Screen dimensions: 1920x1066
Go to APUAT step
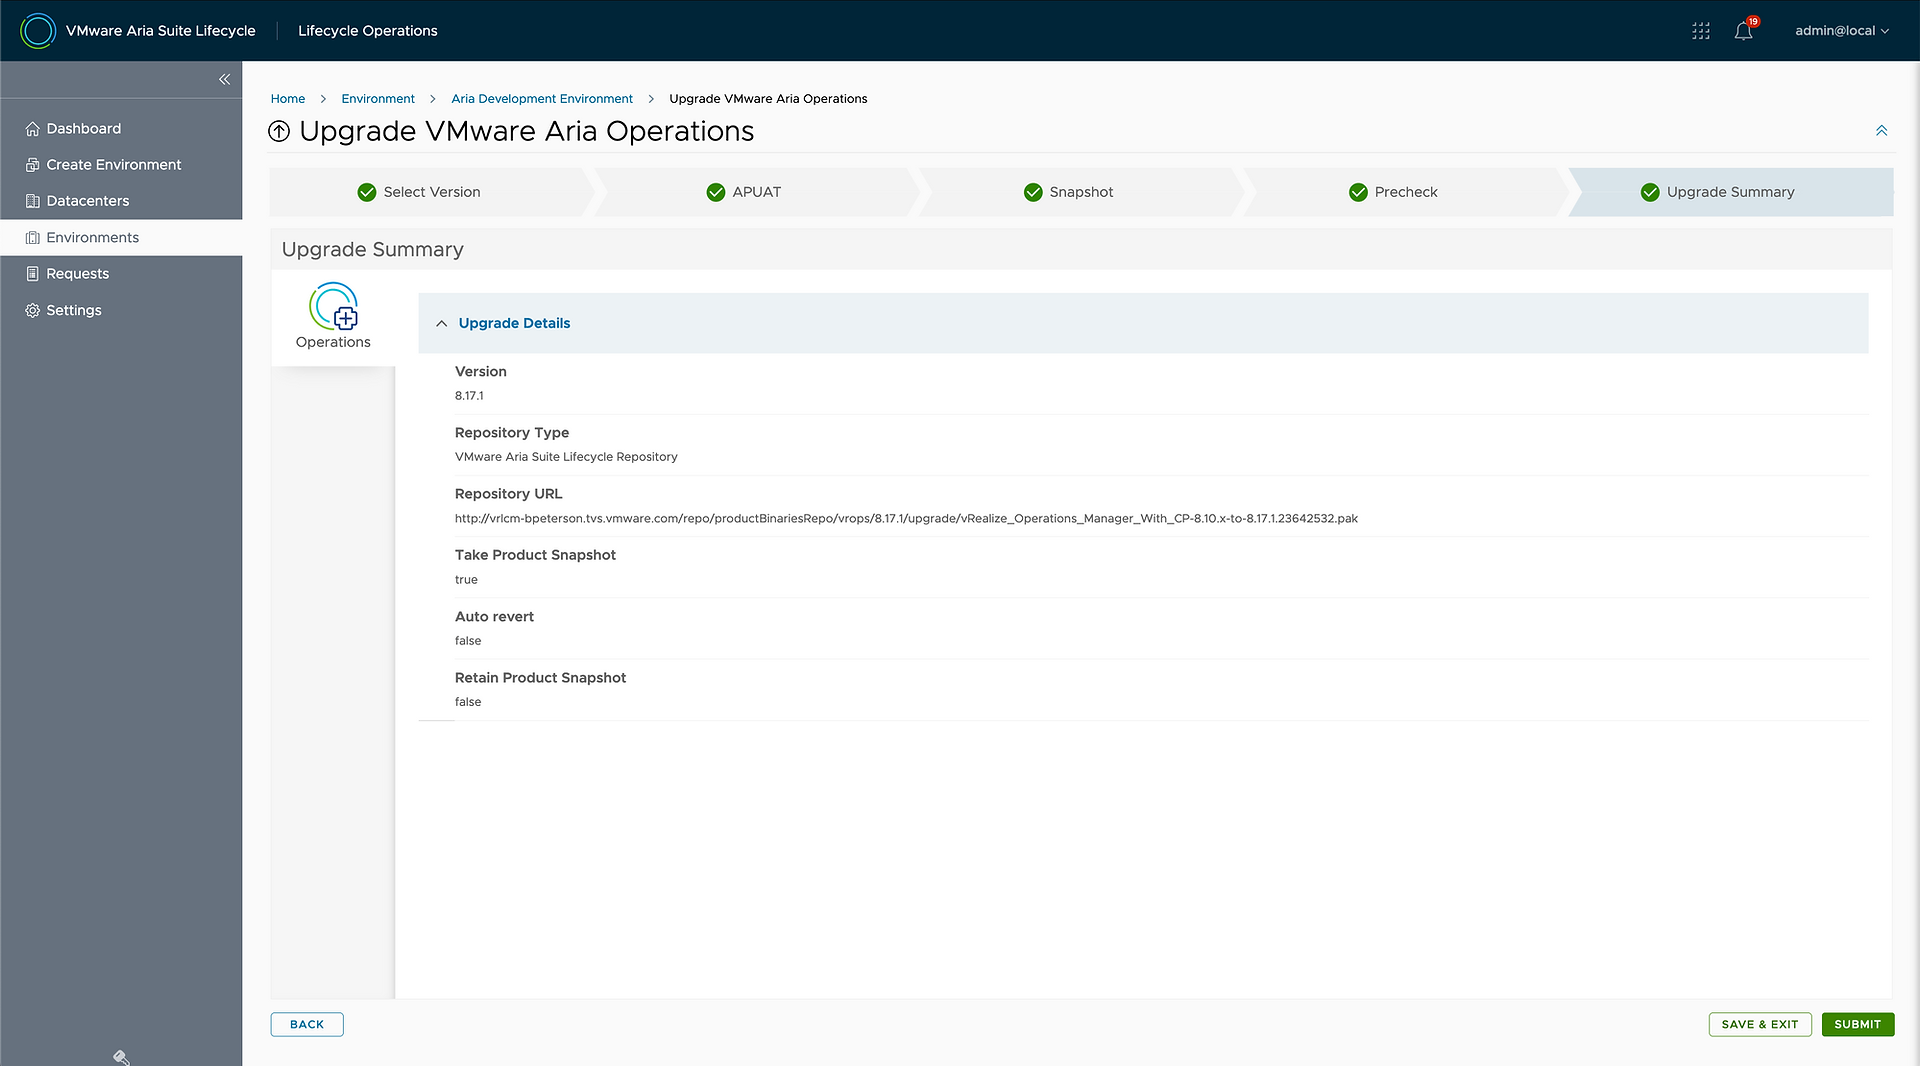pos(756,192)
